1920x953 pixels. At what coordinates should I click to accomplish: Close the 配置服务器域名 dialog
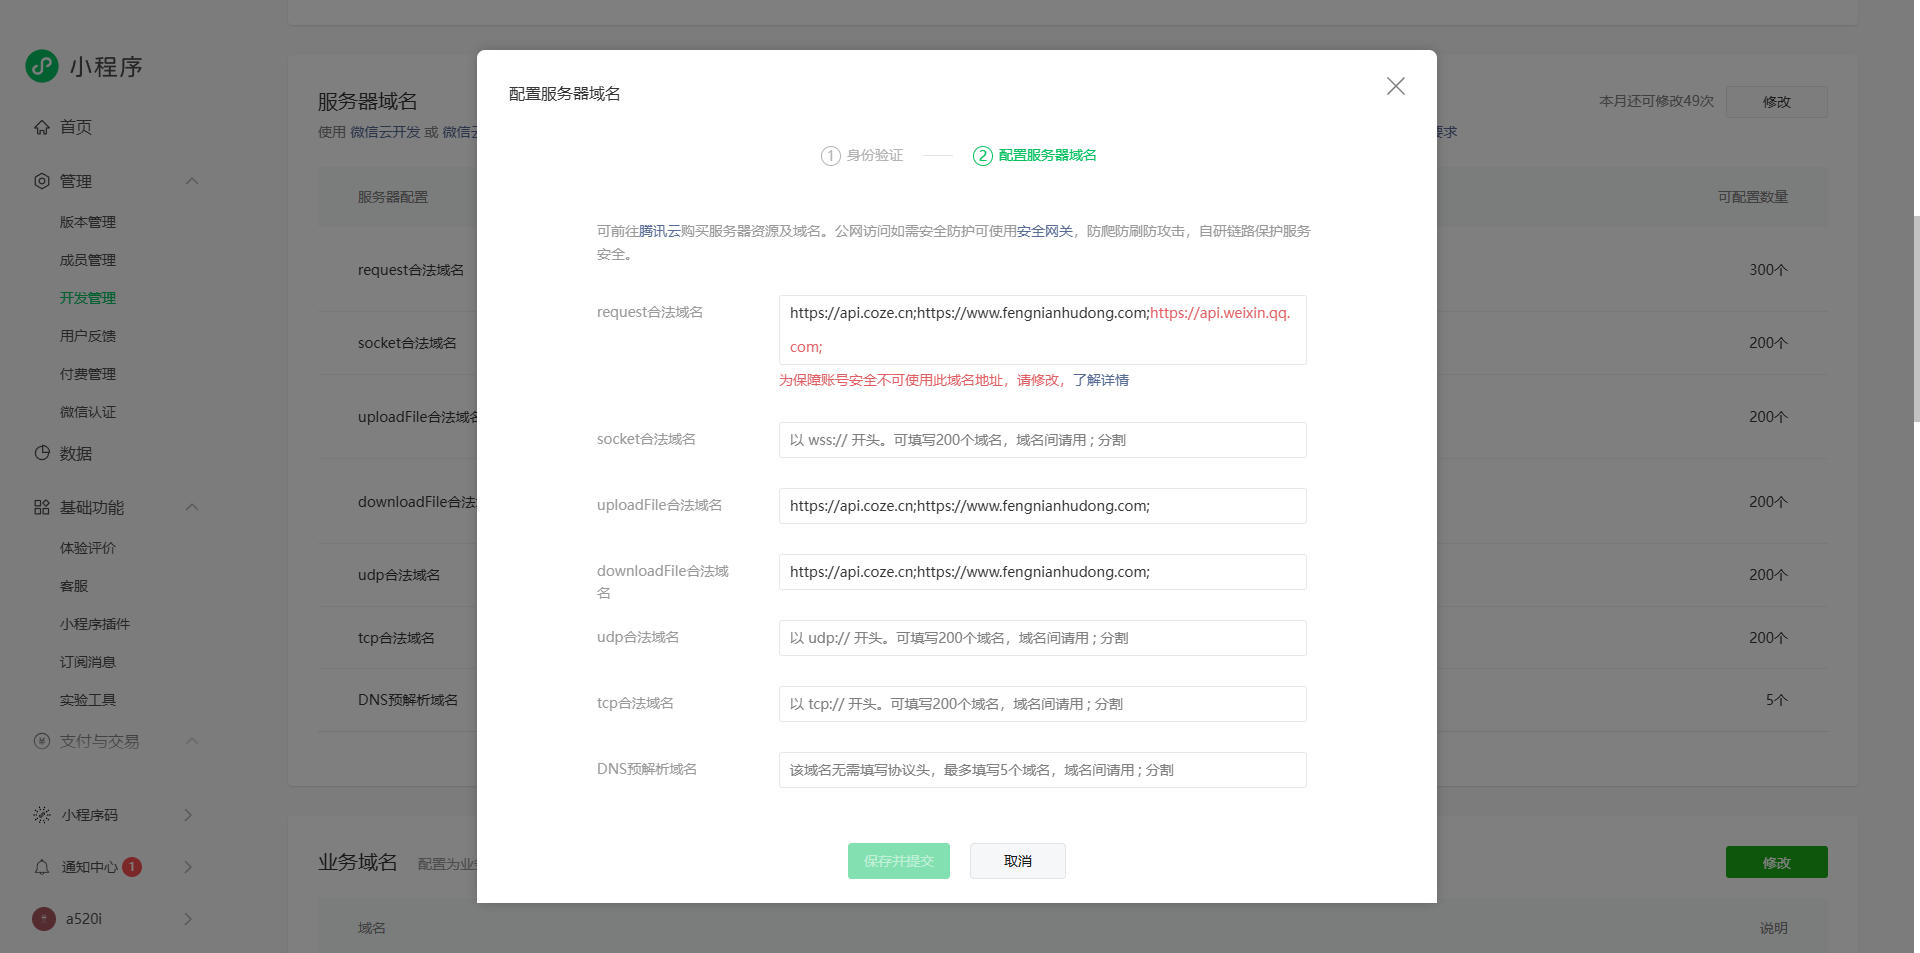tap(1396, 86)
